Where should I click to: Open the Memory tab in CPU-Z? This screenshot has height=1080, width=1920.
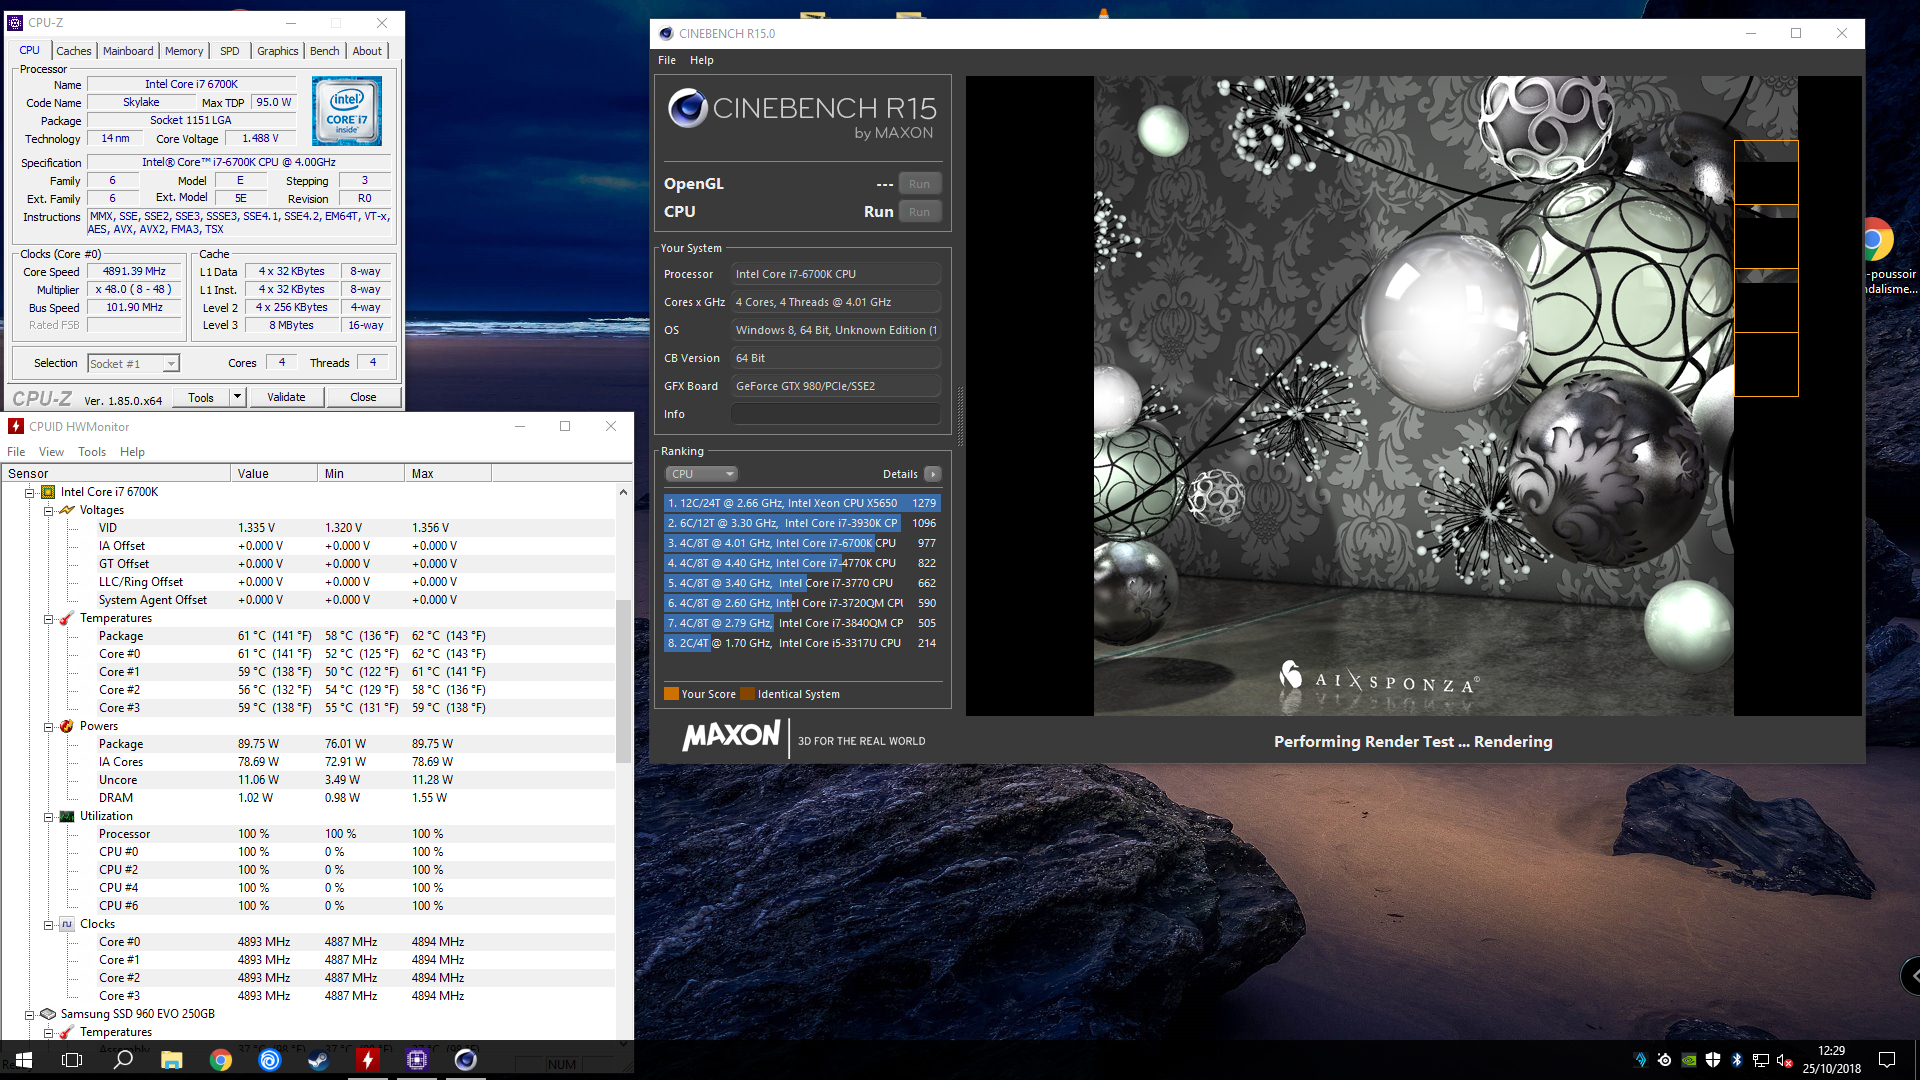tap(184, 51)
